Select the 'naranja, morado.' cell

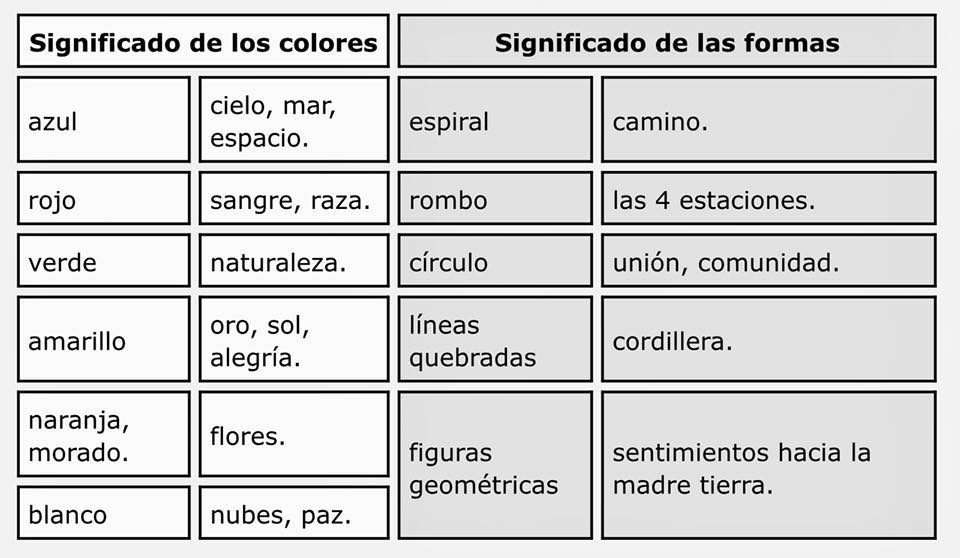point(103,434)
